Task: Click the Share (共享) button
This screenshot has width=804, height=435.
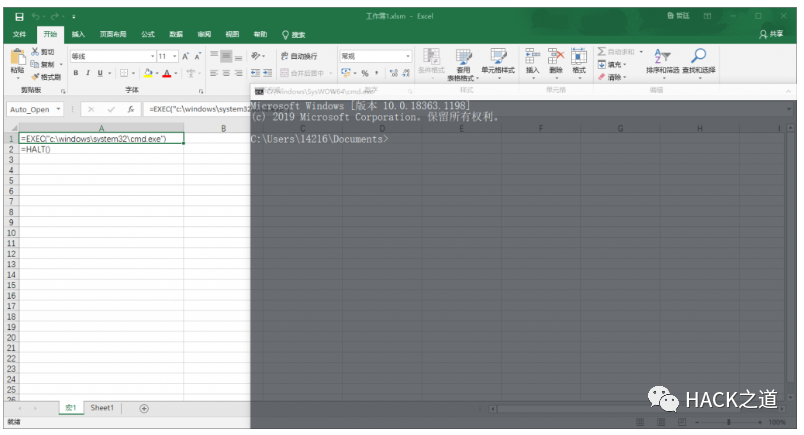Action: tap(771, 34)
